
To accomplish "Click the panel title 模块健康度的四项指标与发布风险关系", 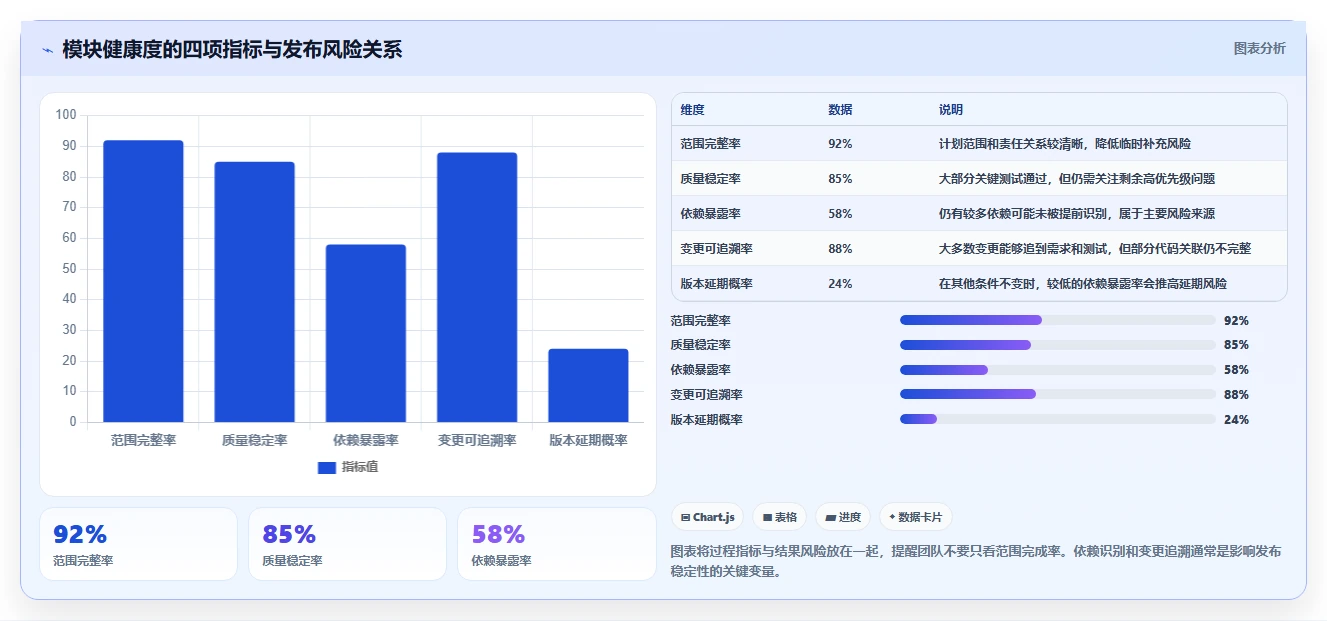I will [232, 49].
